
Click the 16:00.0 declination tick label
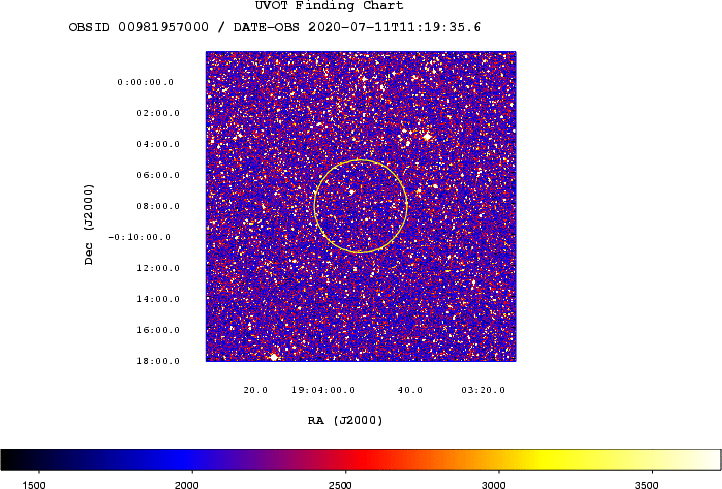[158, 330]
